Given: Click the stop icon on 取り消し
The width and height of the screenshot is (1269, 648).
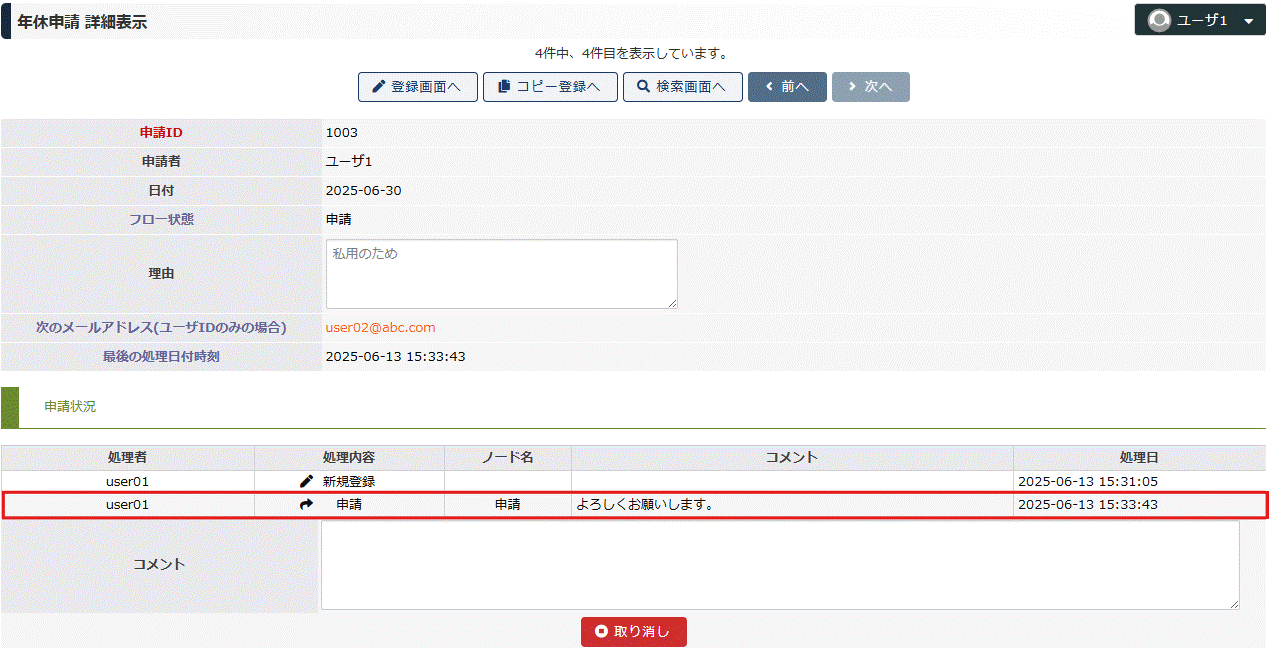Looking at the screenshot, I should (x=601, y=631).
